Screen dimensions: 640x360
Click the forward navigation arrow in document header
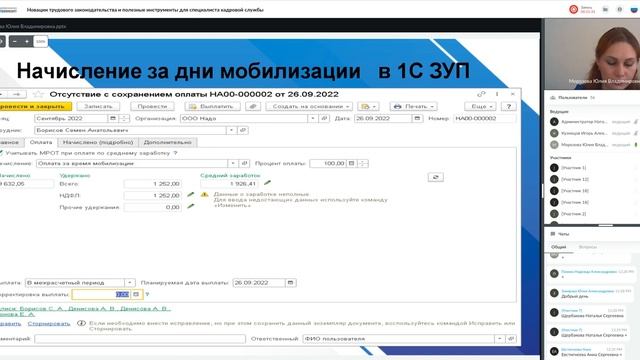(17, 94)
